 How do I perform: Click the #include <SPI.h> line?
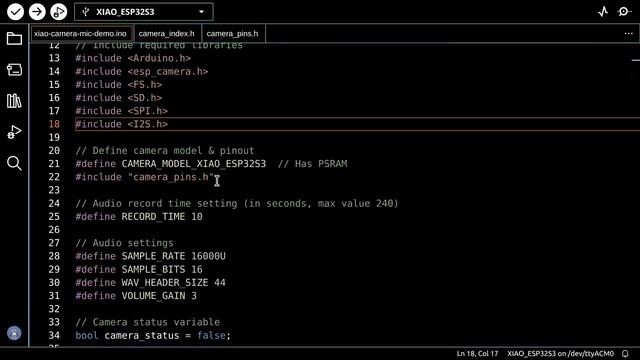pos(122,111)
